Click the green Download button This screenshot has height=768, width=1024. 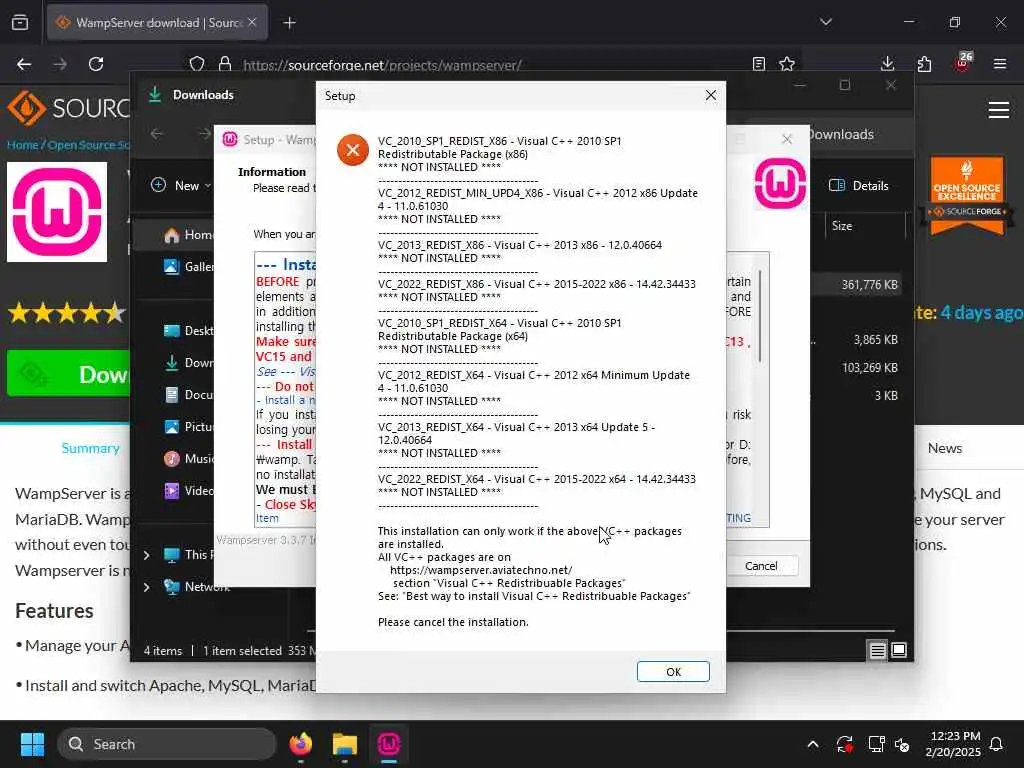69,374
